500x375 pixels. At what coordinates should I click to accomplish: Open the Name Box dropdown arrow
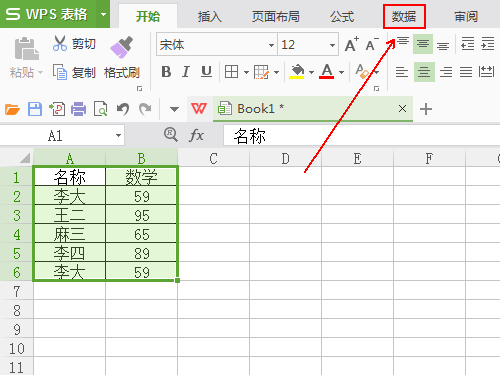[118, 136]
